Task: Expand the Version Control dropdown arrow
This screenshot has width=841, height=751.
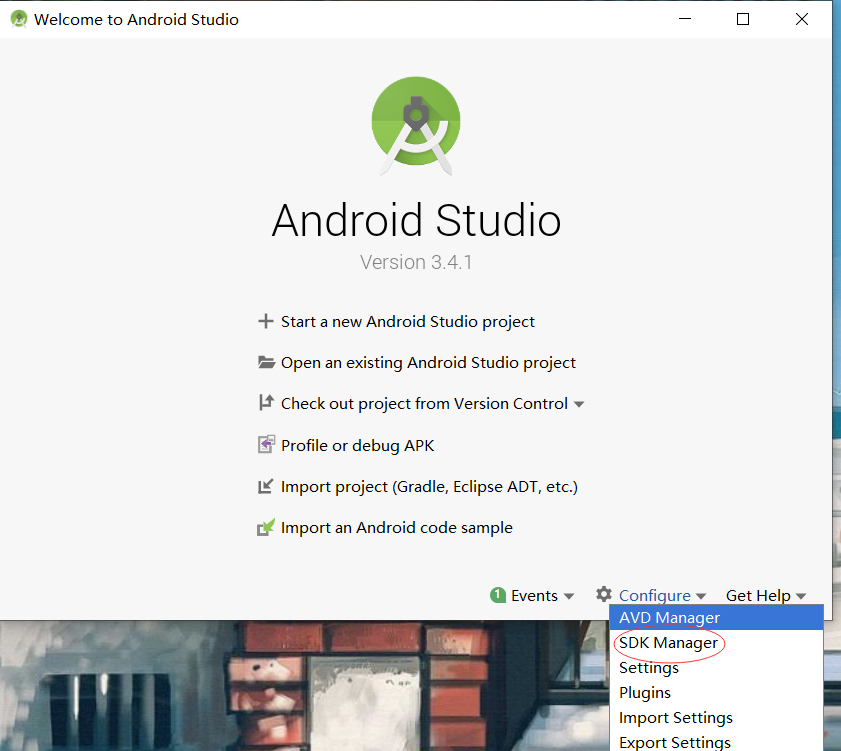Action: 579,404
